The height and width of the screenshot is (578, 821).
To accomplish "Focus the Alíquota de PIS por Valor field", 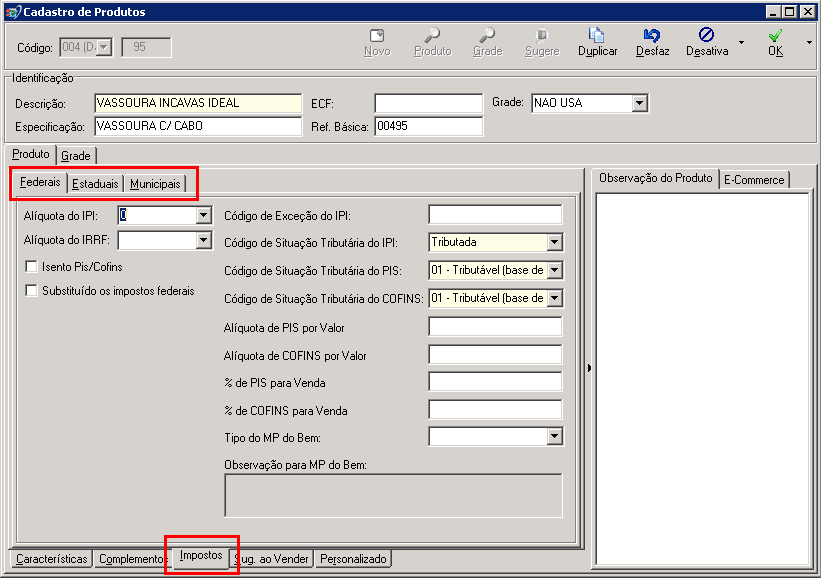I will pyautogui.click(x=495, y=327).
